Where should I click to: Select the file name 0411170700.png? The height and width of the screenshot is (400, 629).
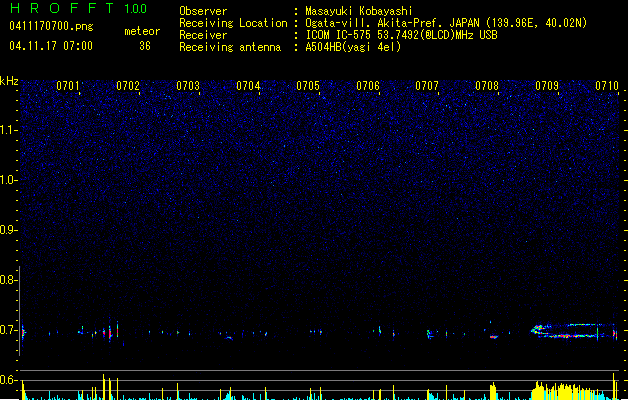click(51, 26)
